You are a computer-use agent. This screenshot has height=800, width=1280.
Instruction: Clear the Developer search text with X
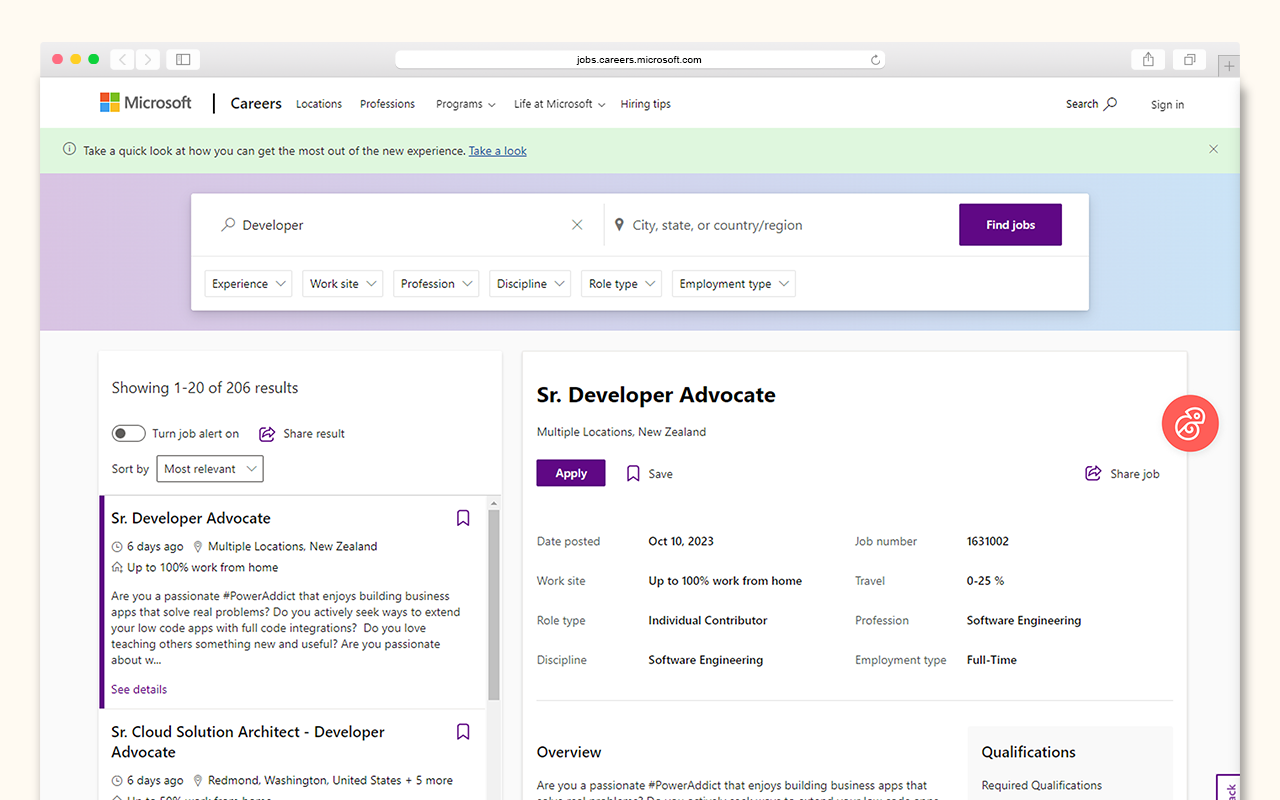click(577, 225)
